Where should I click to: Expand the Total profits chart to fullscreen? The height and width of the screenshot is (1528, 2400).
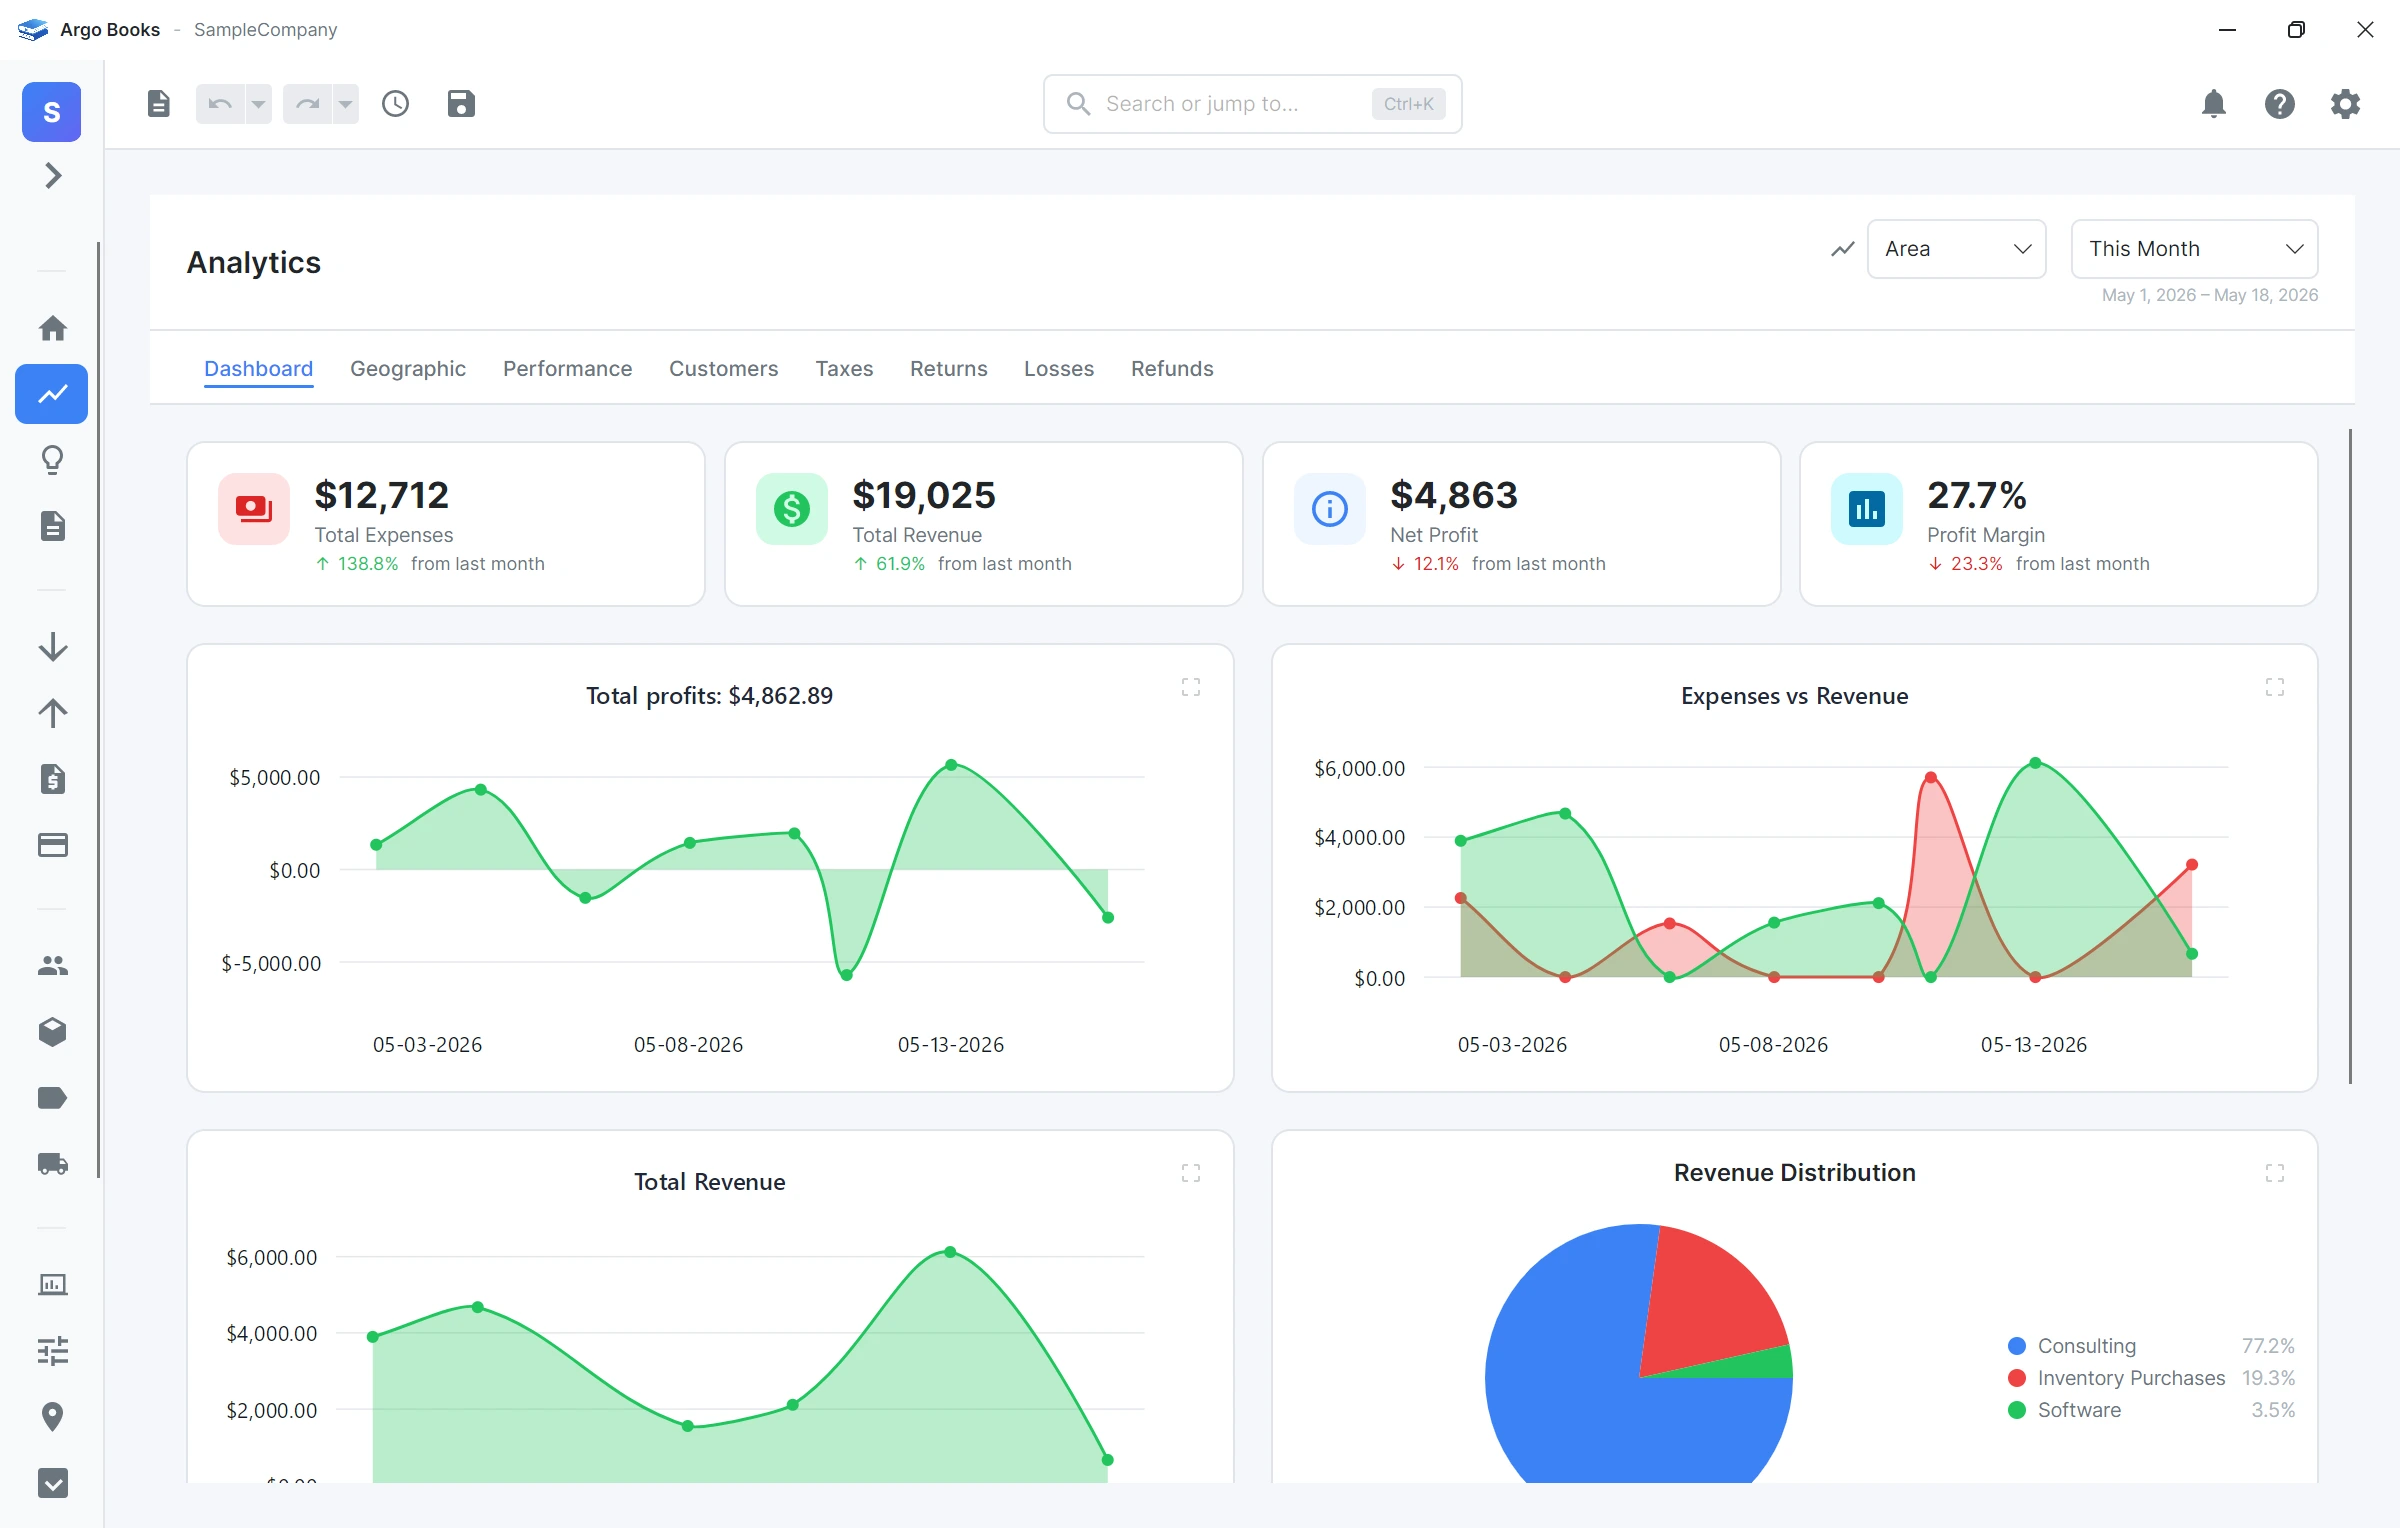[x=1191, y=687]
